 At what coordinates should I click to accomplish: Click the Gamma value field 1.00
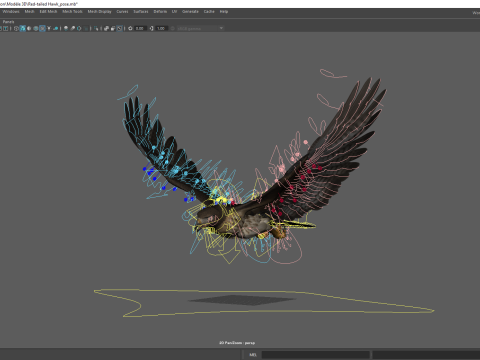click(161, 28)
